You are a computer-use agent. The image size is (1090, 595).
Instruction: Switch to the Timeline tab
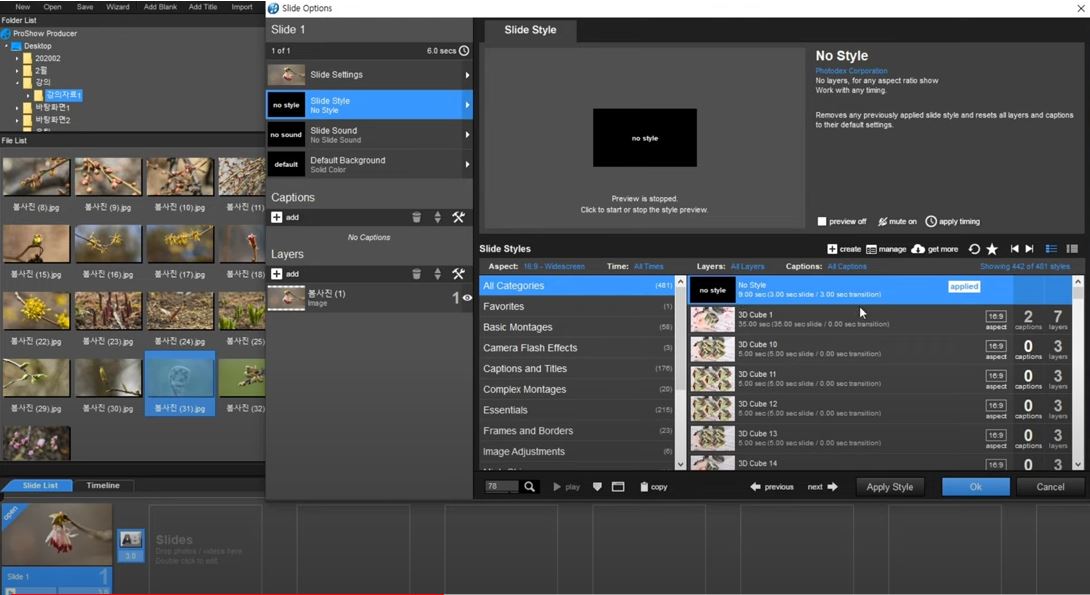click(103, 485)
